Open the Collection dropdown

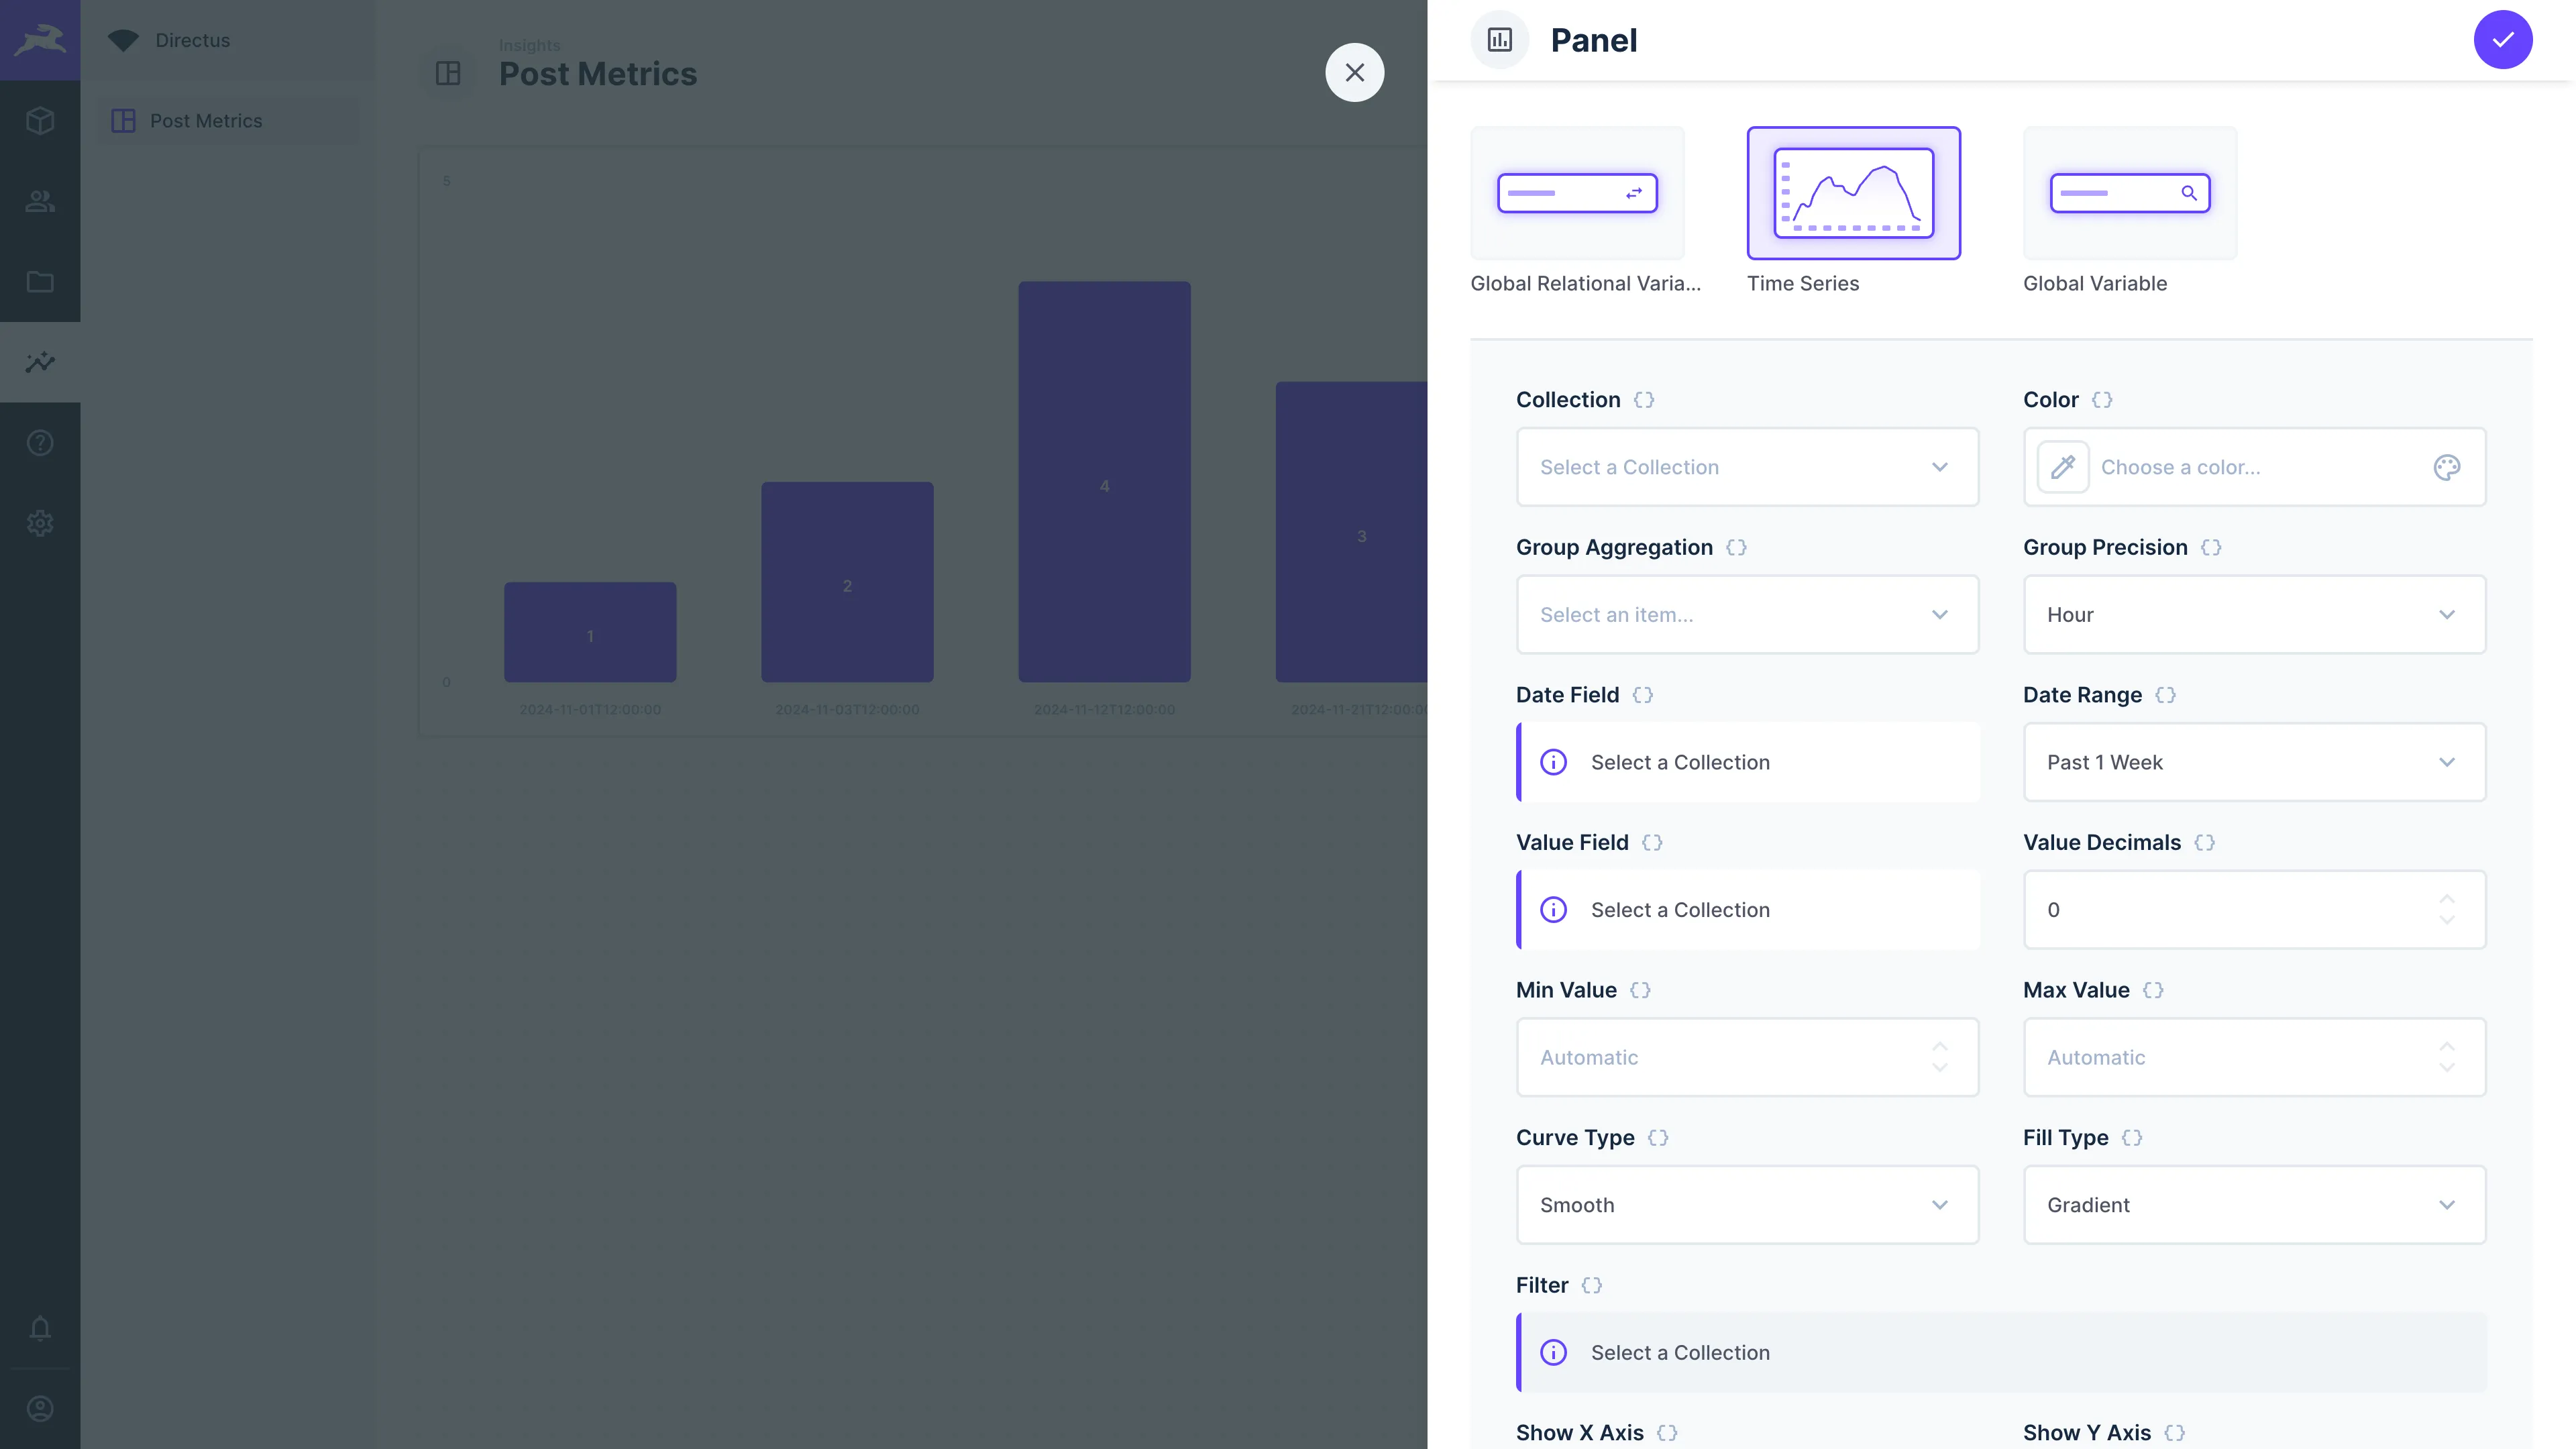coord(1747,467)
